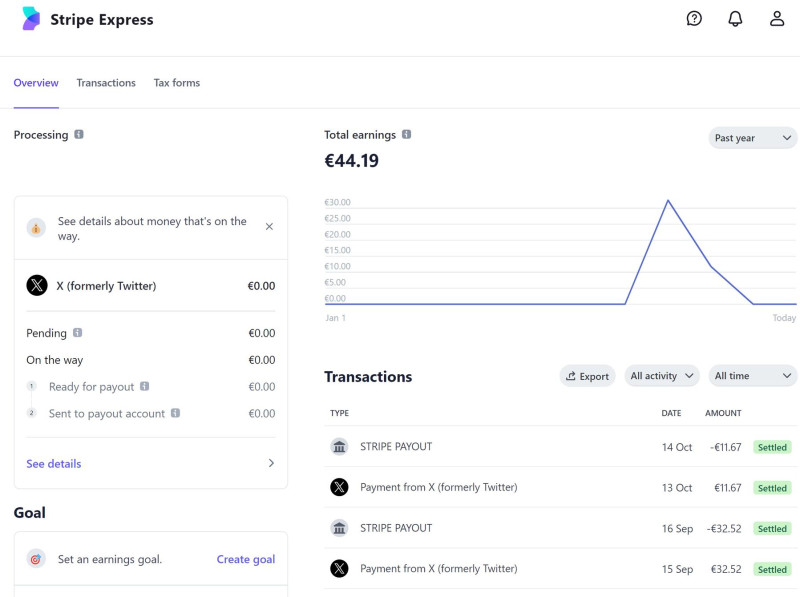Click bank icon of 16 Sep Stripe payout
Image resolution: width=800 pixels, height=597 pixels.
(x=339, y=528)
